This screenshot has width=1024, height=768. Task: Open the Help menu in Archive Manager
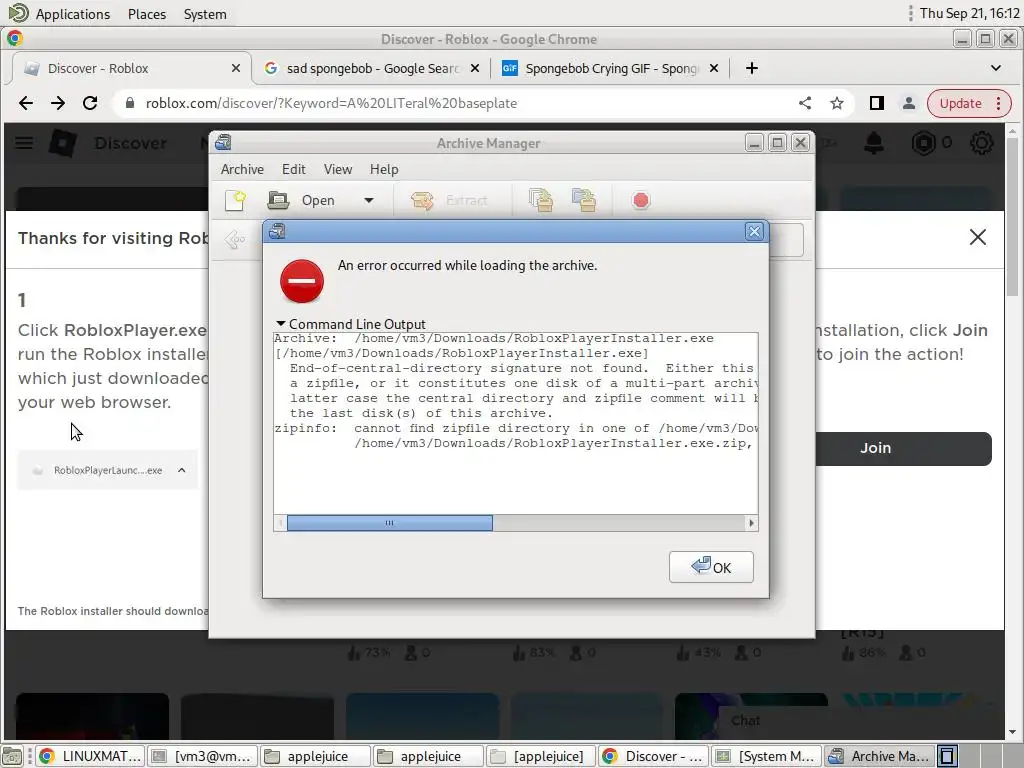pyautogui.click(x=384, y=169)
